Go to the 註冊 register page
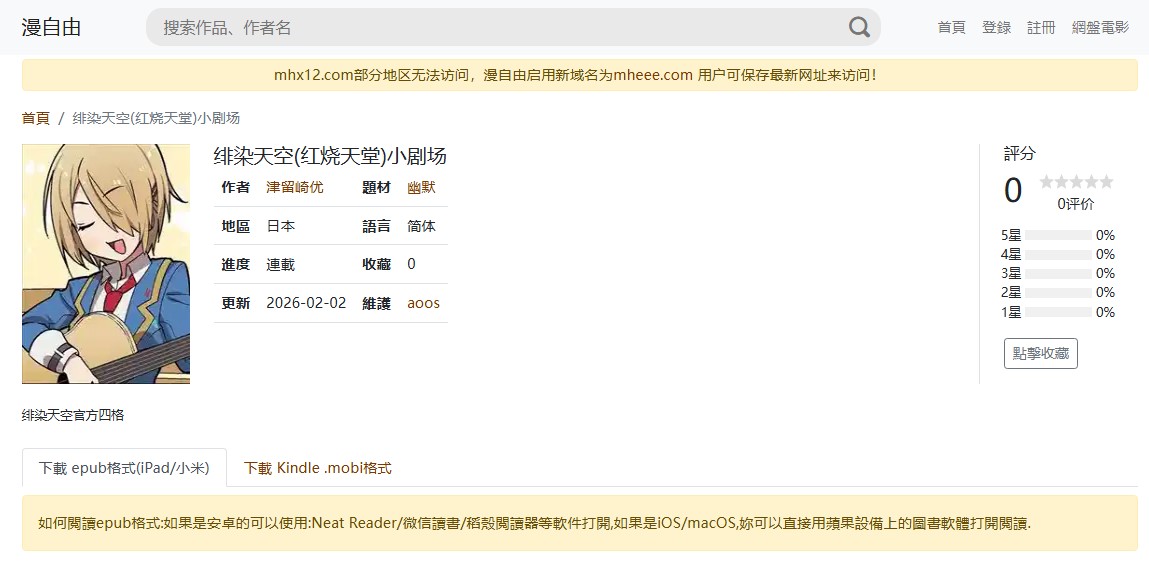The width and height of the screenshot is (1149, 564). [1041, 27]
